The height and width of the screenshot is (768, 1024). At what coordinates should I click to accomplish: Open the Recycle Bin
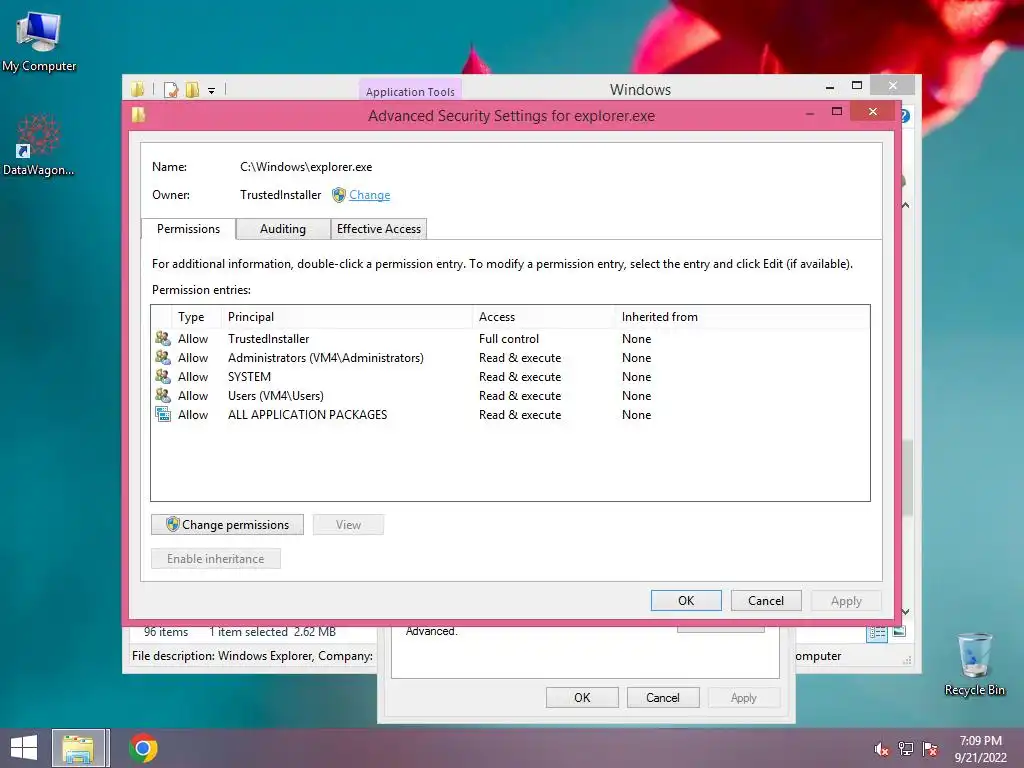pos(974,664)
